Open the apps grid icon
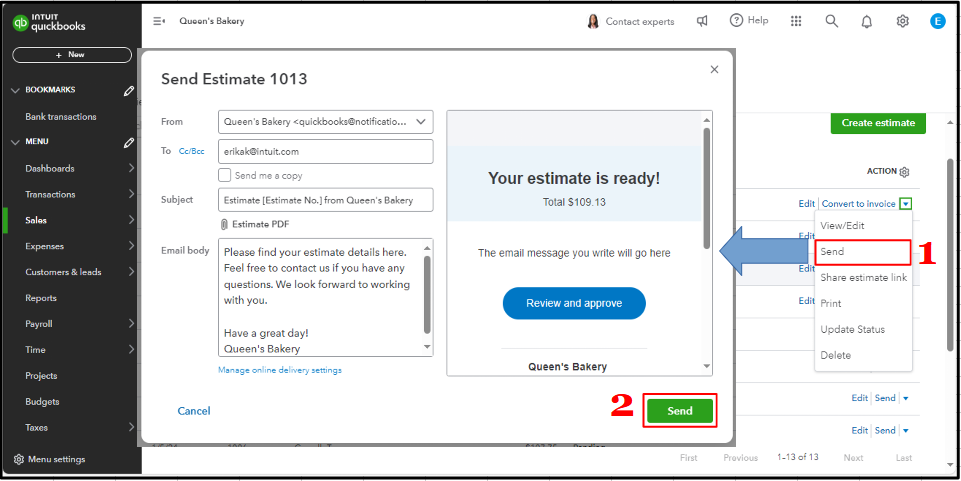 pyautogui.click(x=796, y=21)
